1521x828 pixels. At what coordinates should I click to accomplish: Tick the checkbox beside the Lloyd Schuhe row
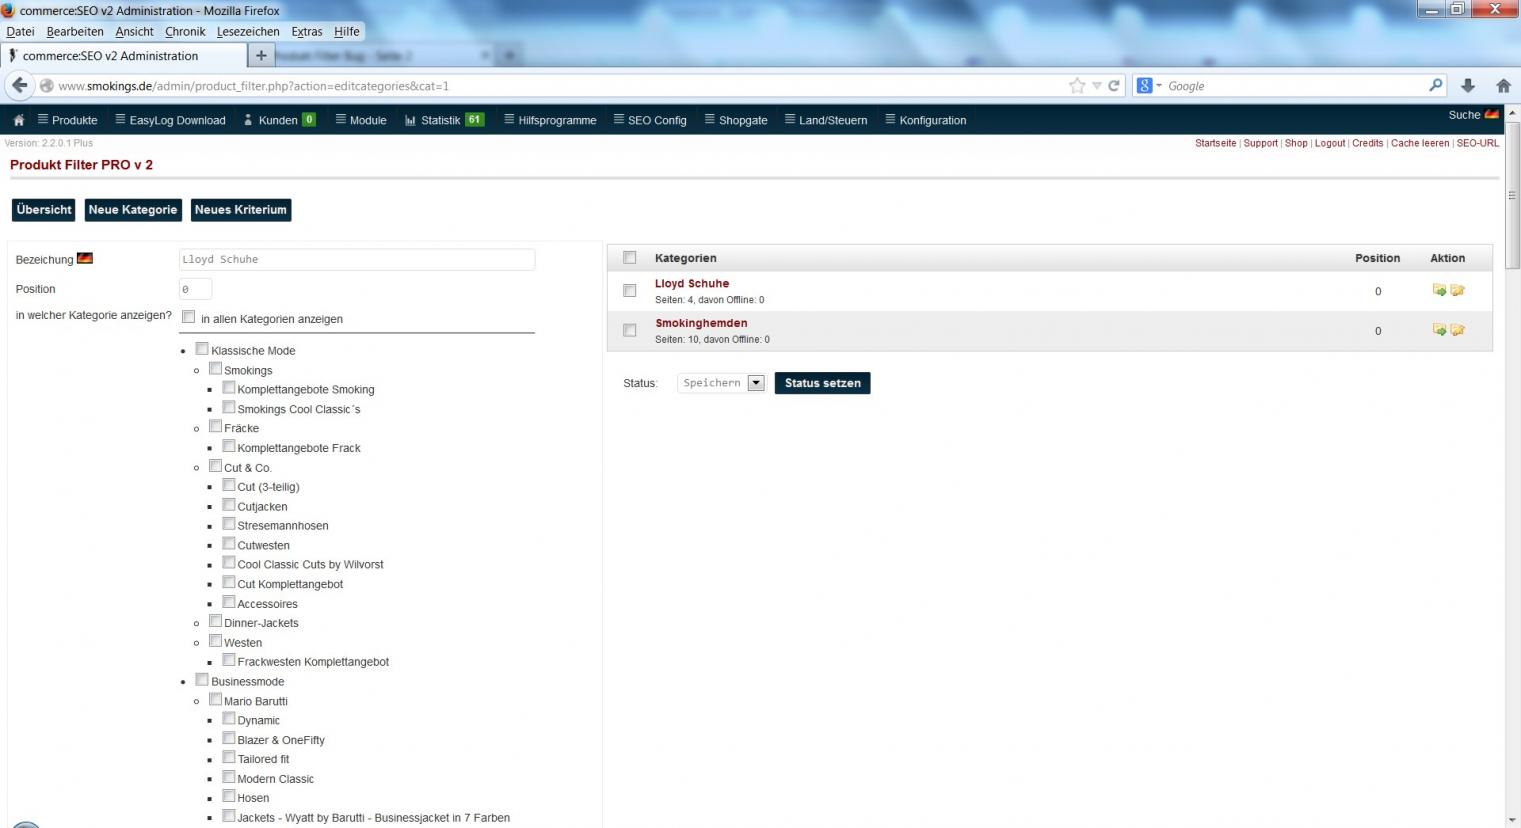tap(630, 291)
